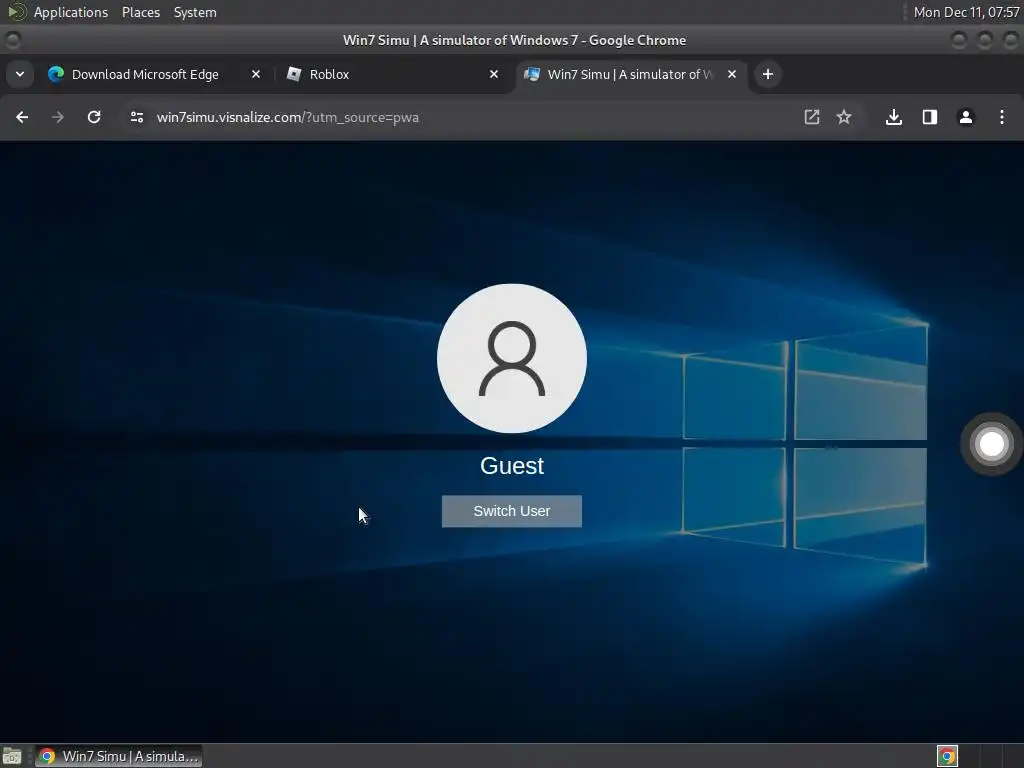The height and width of the screenshot is (768, 1024).
Task: Tap the floating assistive circle button
Action: (x=991, y=444)
